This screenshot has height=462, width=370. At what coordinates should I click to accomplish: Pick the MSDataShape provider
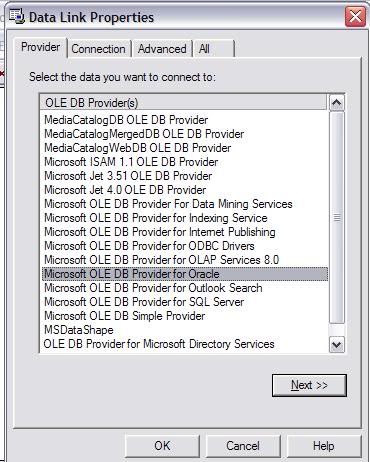pos(79,330)
